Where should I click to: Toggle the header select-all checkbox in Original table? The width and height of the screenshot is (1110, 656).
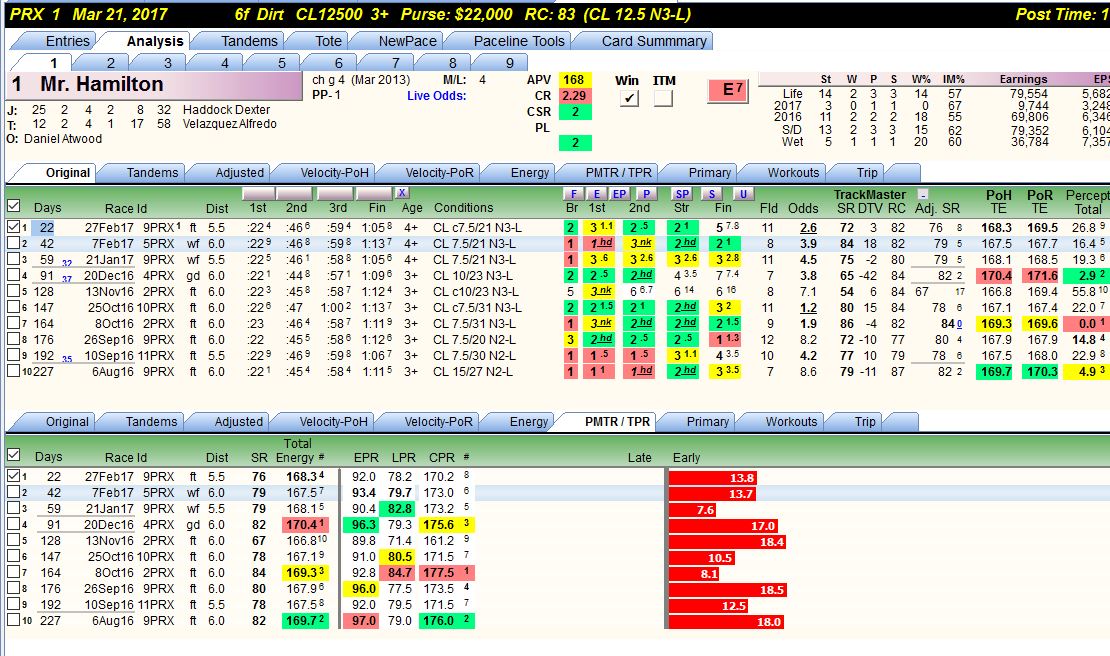13,206
